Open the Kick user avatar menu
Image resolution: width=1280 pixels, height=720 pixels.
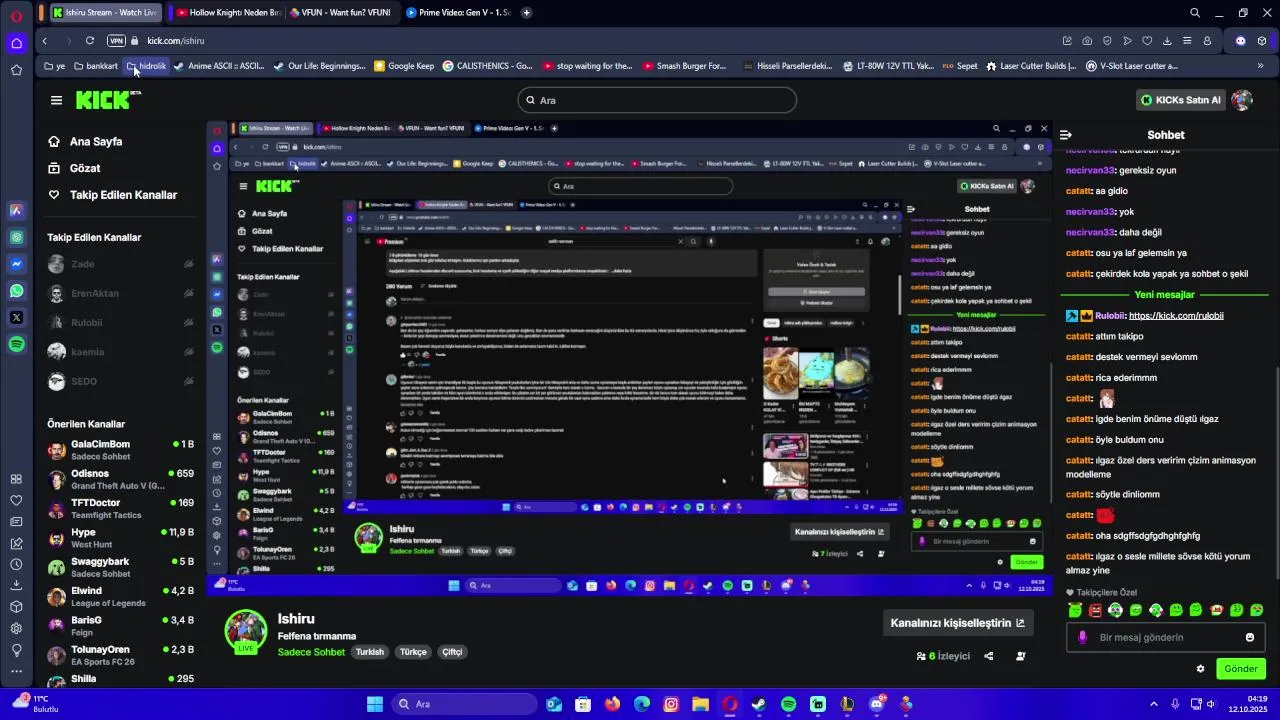[x=1243, y=100]
